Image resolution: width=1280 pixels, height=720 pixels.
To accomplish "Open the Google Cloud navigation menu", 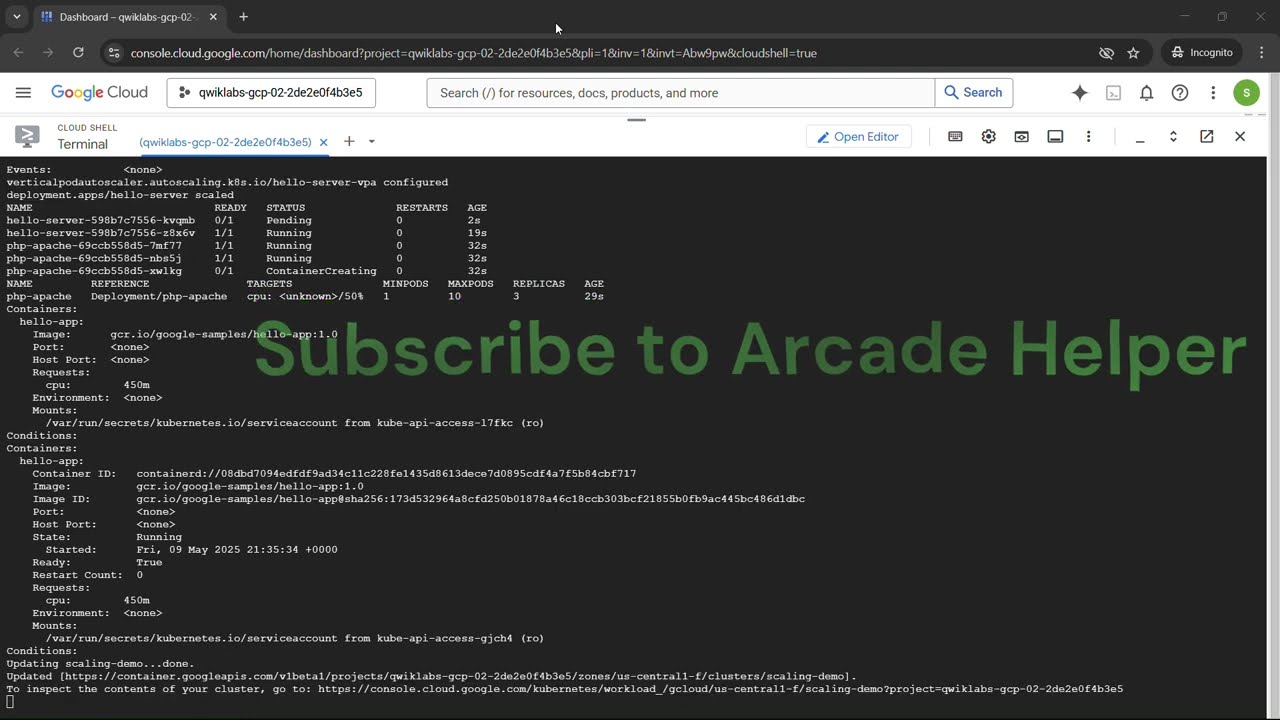I will tap(23, 93).
